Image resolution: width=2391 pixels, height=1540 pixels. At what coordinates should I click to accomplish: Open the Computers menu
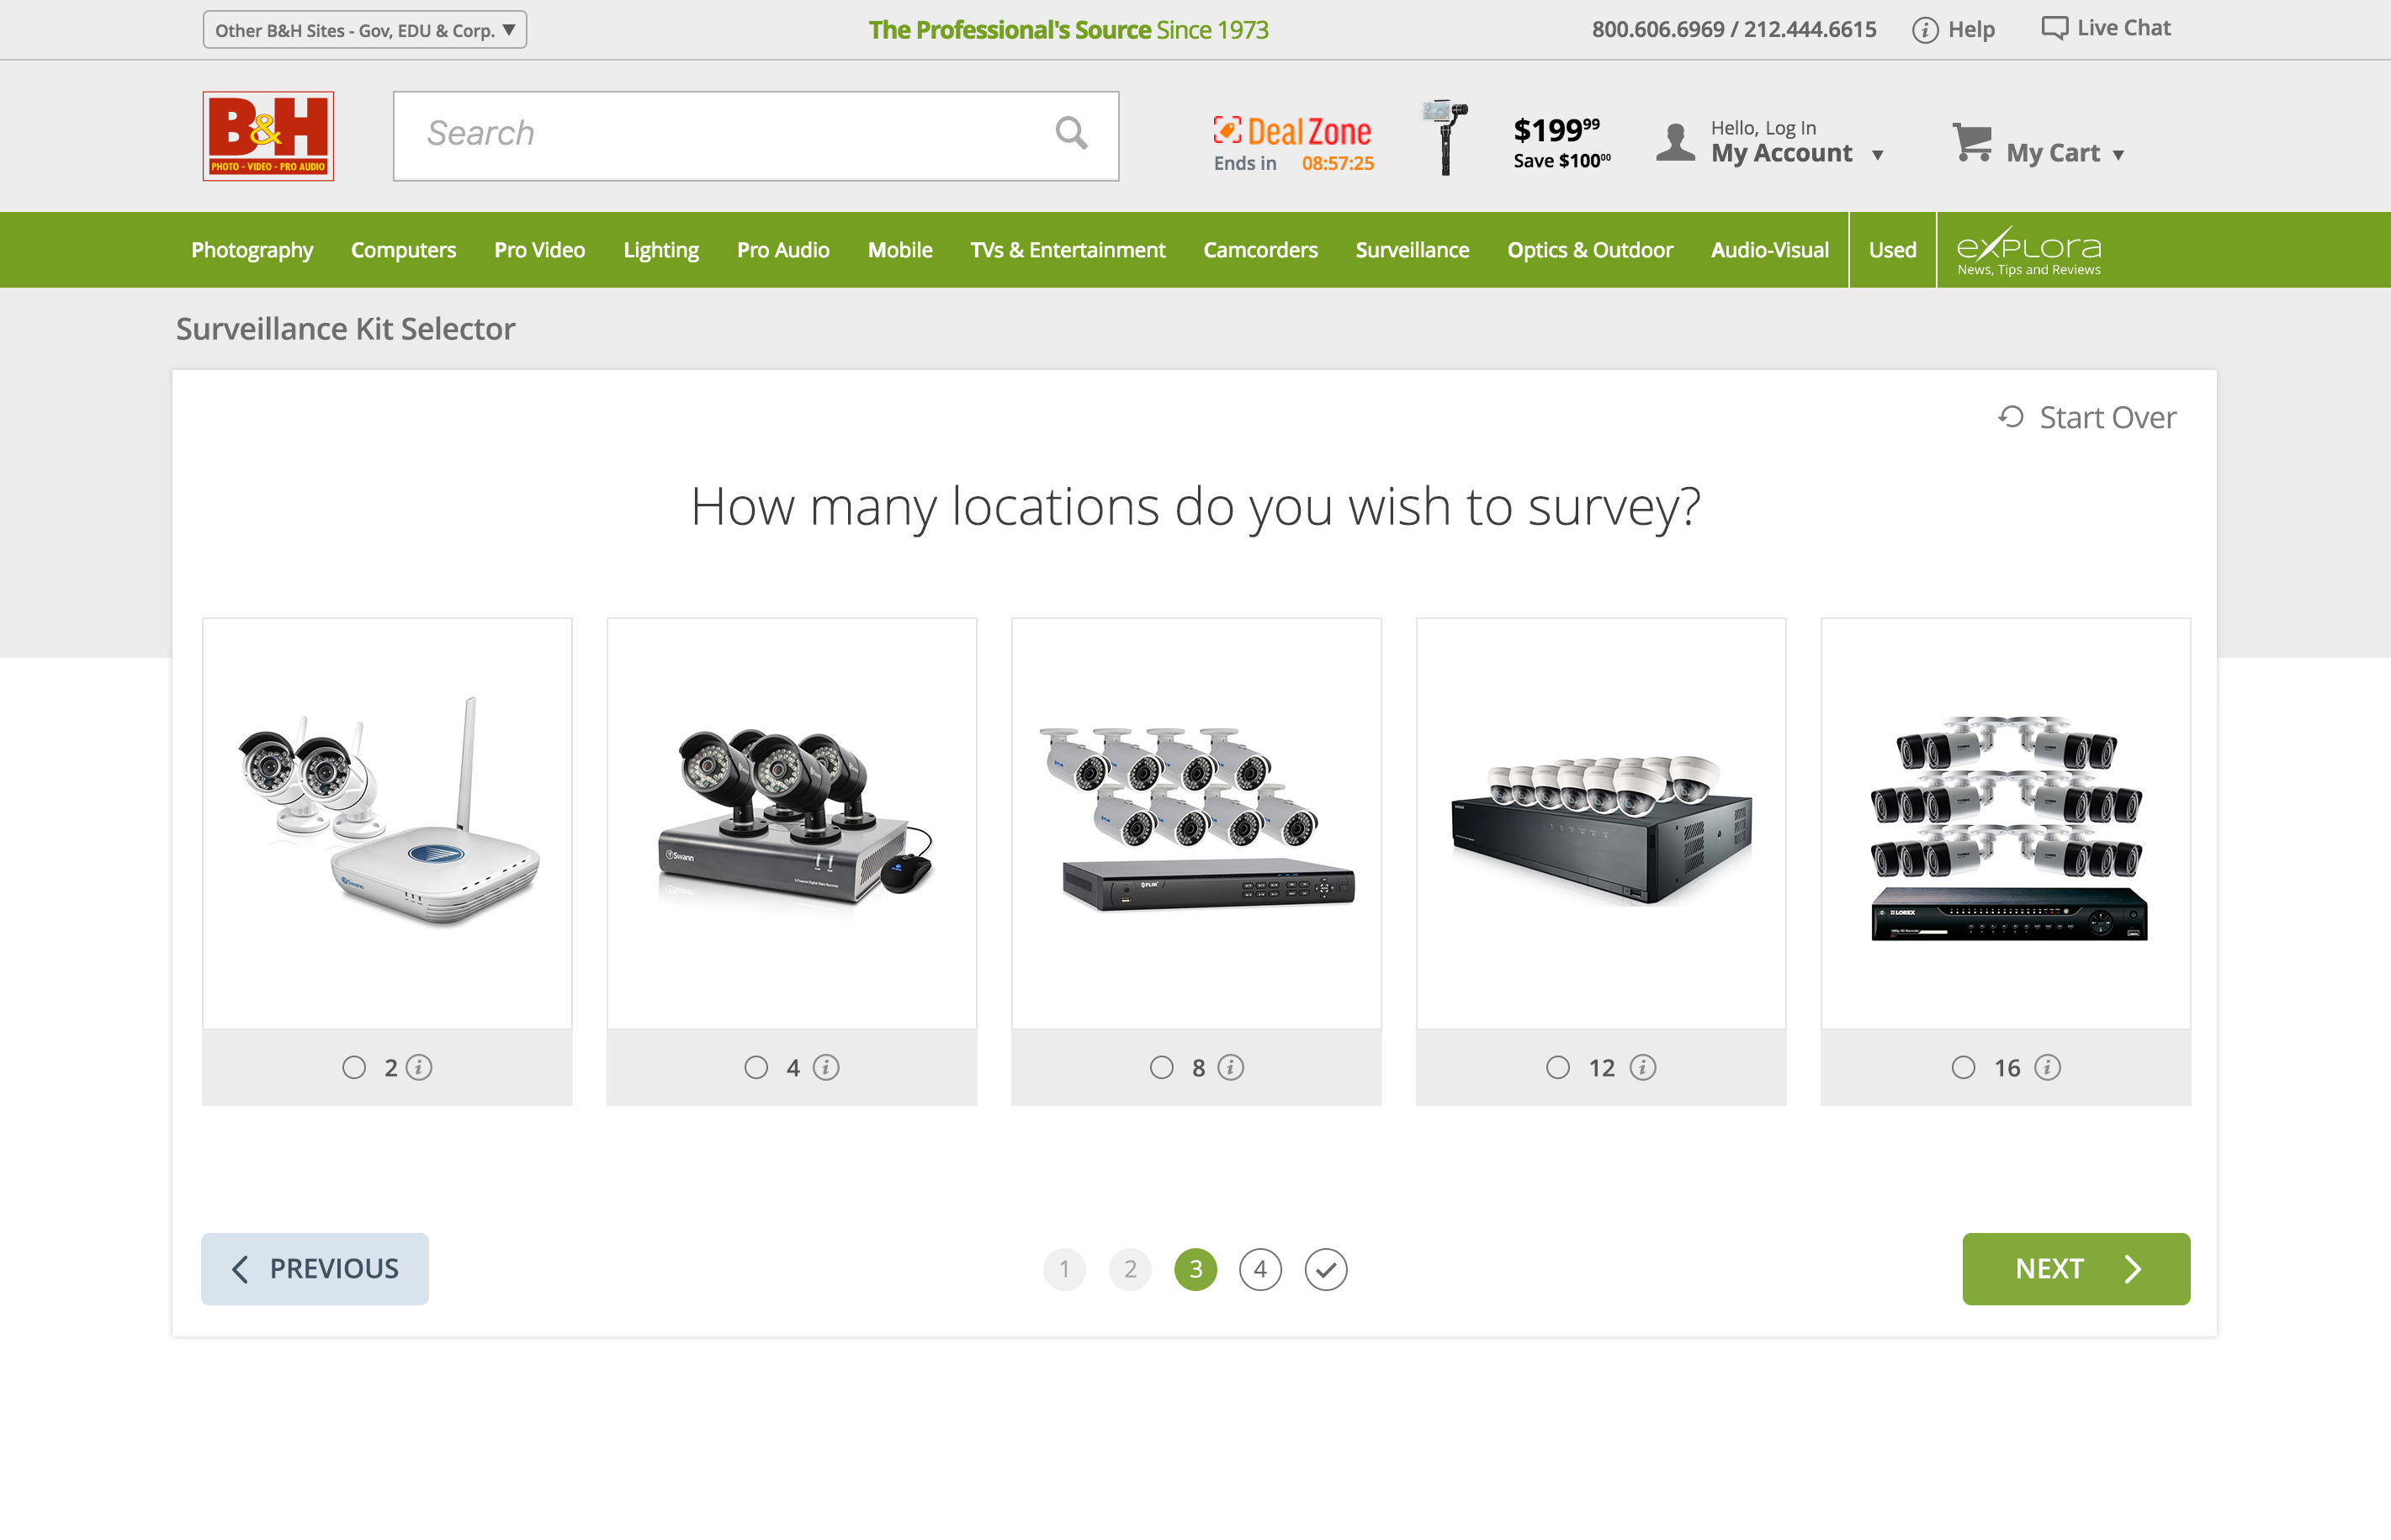click(x=403, y=250)
